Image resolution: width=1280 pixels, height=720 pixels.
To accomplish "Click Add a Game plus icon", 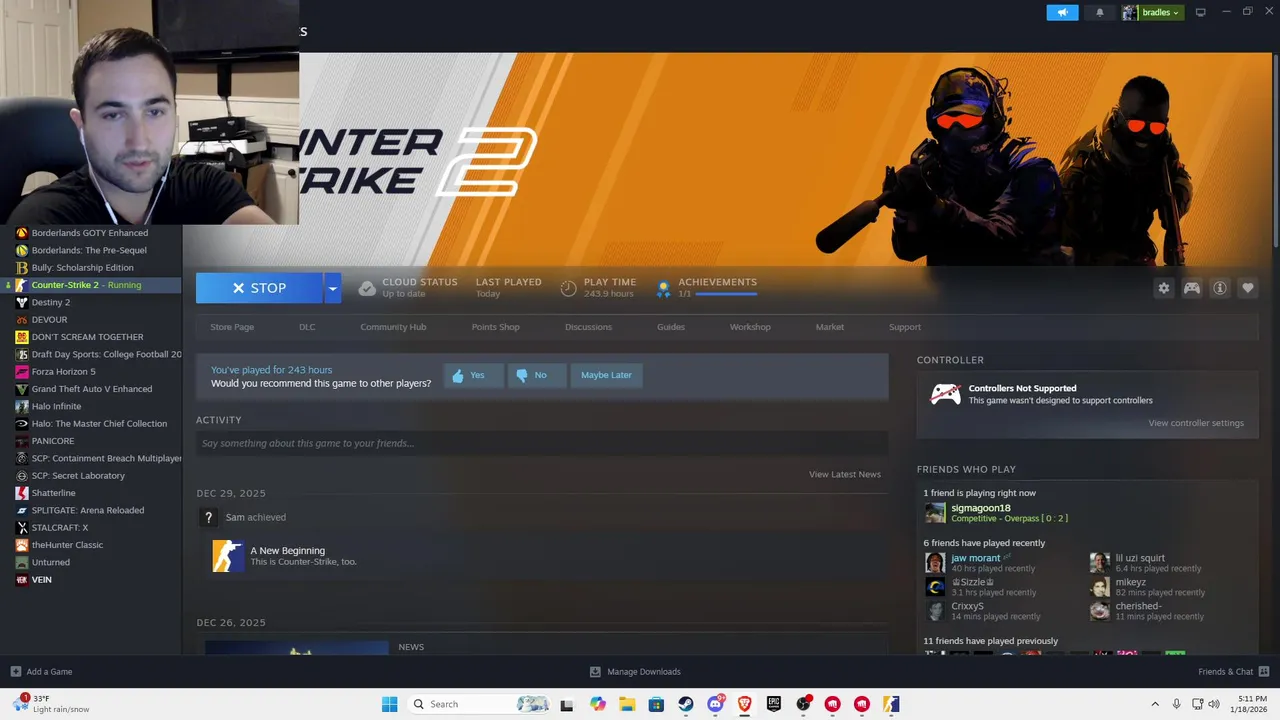I will click(x=16, y=672).
